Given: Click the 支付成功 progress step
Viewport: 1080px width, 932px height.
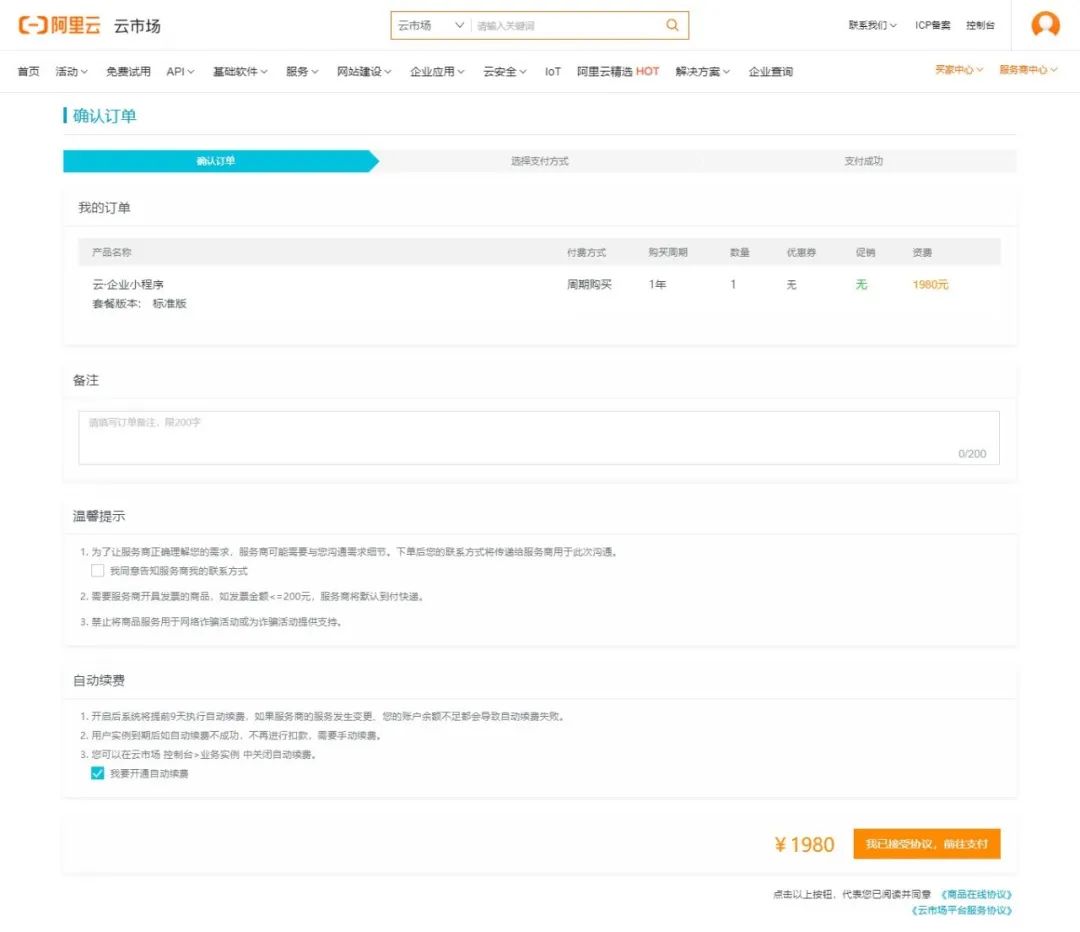Looking at the screenshot, I should 864,161.
